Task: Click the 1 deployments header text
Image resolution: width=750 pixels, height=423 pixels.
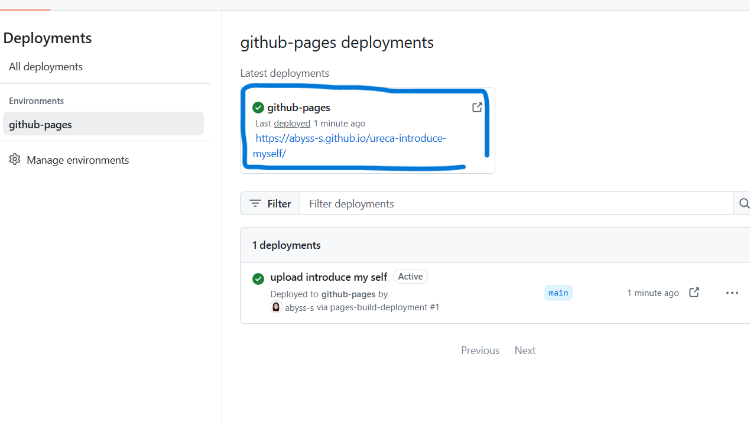Action: click(x=287, y=245)
